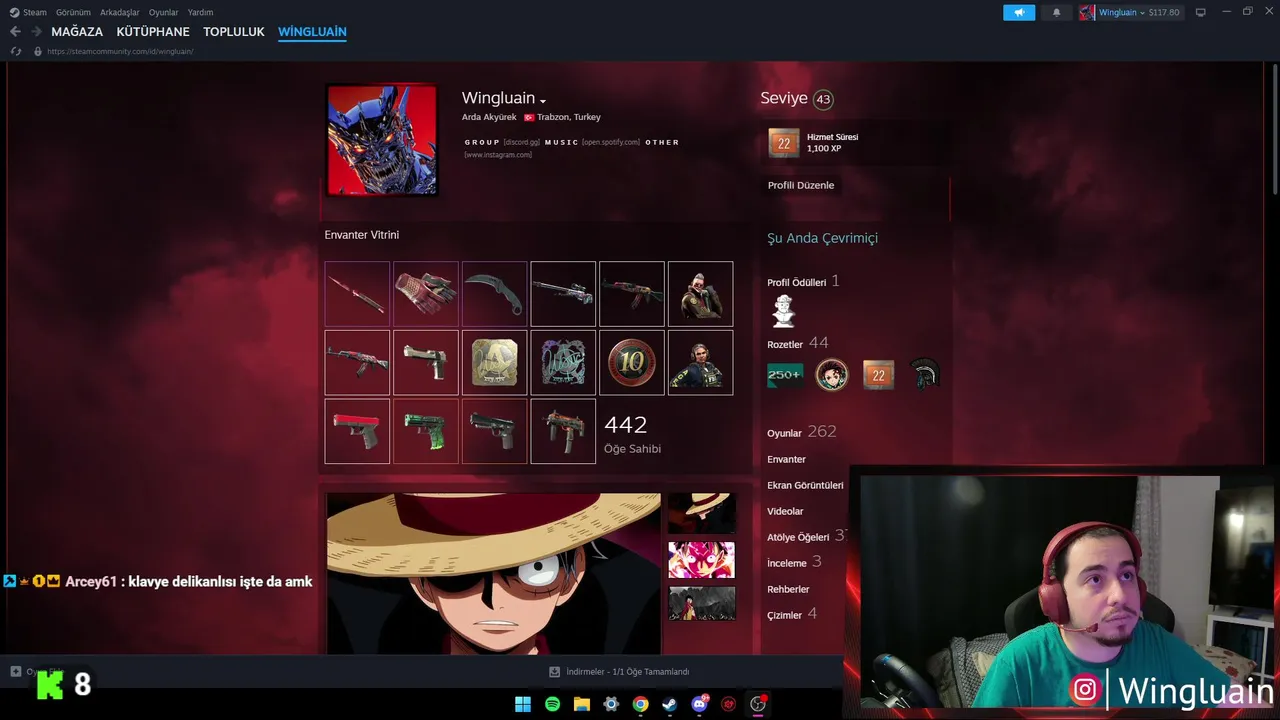Open İndirmeler downloads status bar
Screen dimensions: 1280x720
point(620,672)
